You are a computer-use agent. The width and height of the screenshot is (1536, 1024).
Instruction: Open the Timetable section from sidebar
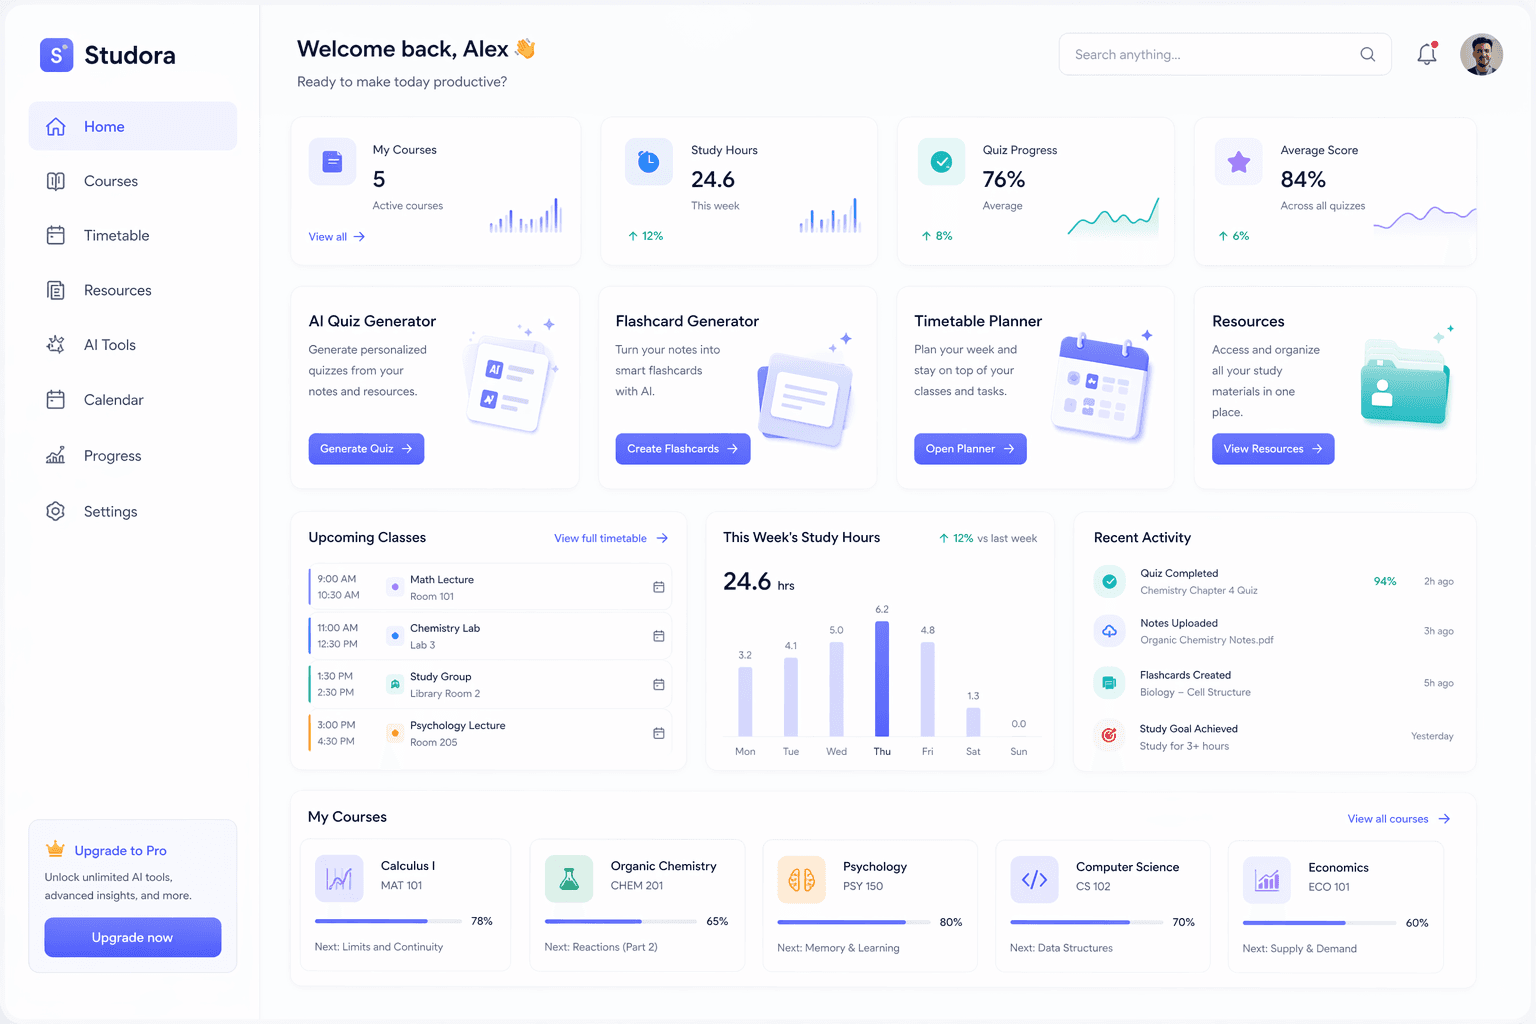pyautogui.click(x=56, y=235)
